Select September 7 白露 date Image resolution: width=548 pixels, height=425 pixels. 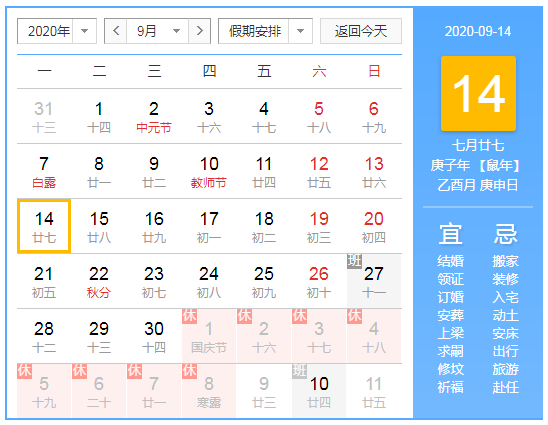(x=44, y=171)
